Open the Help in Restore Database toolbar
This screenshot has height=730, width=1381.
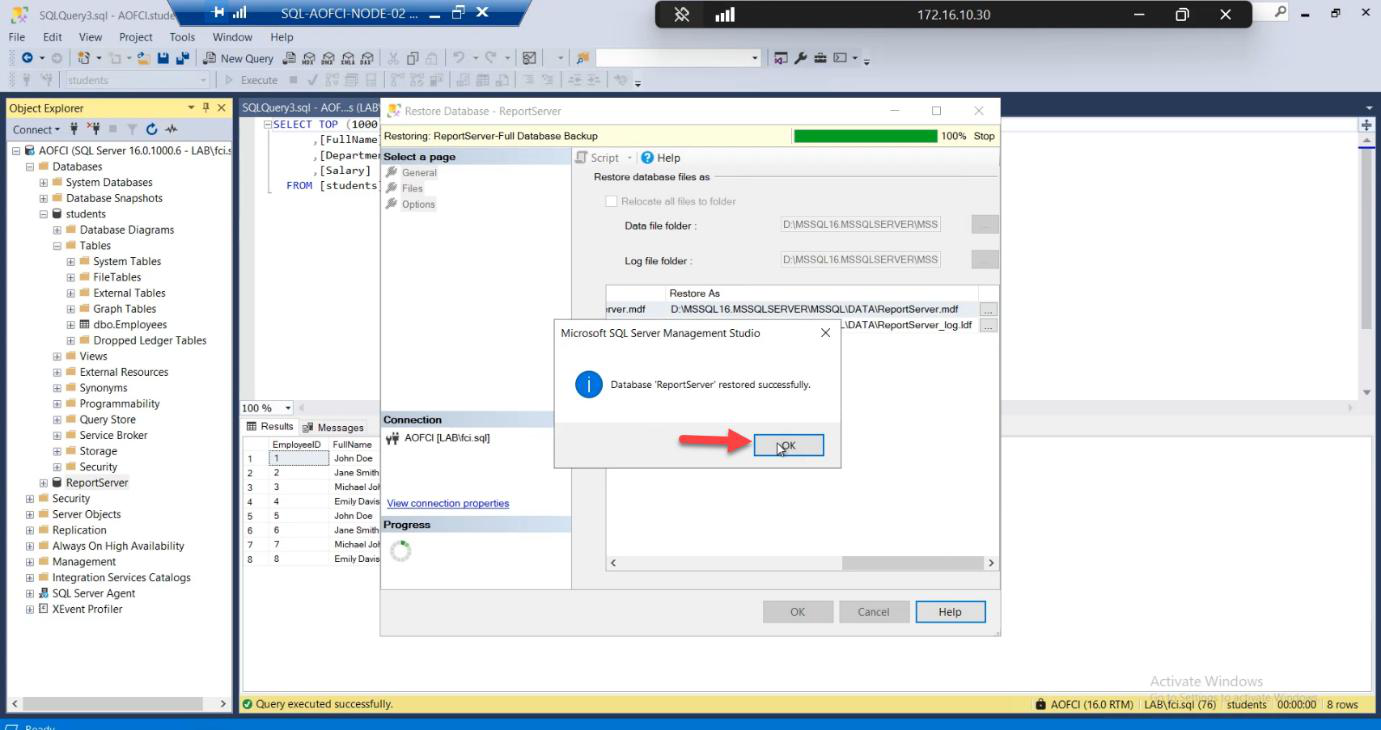661,158
